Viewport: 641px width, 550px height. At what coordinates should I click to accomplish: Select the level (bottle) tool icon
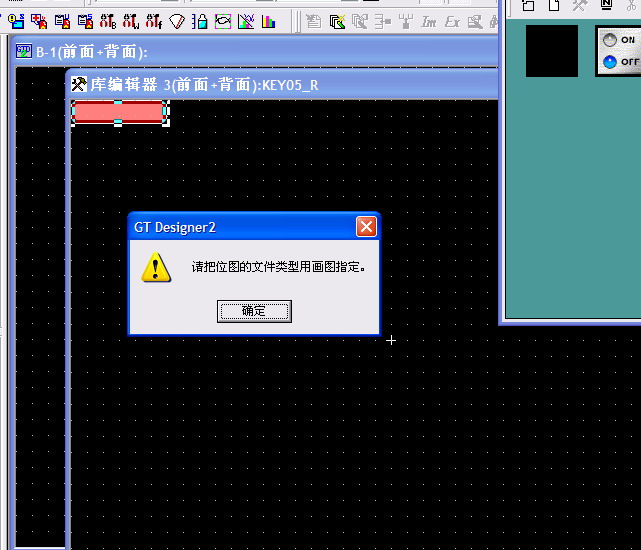pyautogui.click(x=200, y=21)
